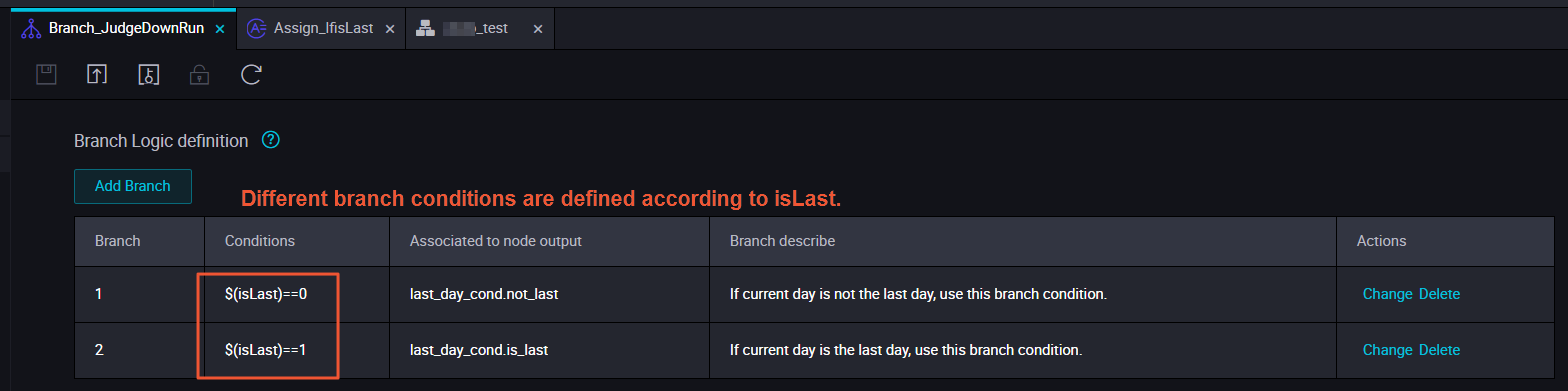The image size is (1568, 391).
Task: Click the lock icon in toolbar
Action: [200, 74]
